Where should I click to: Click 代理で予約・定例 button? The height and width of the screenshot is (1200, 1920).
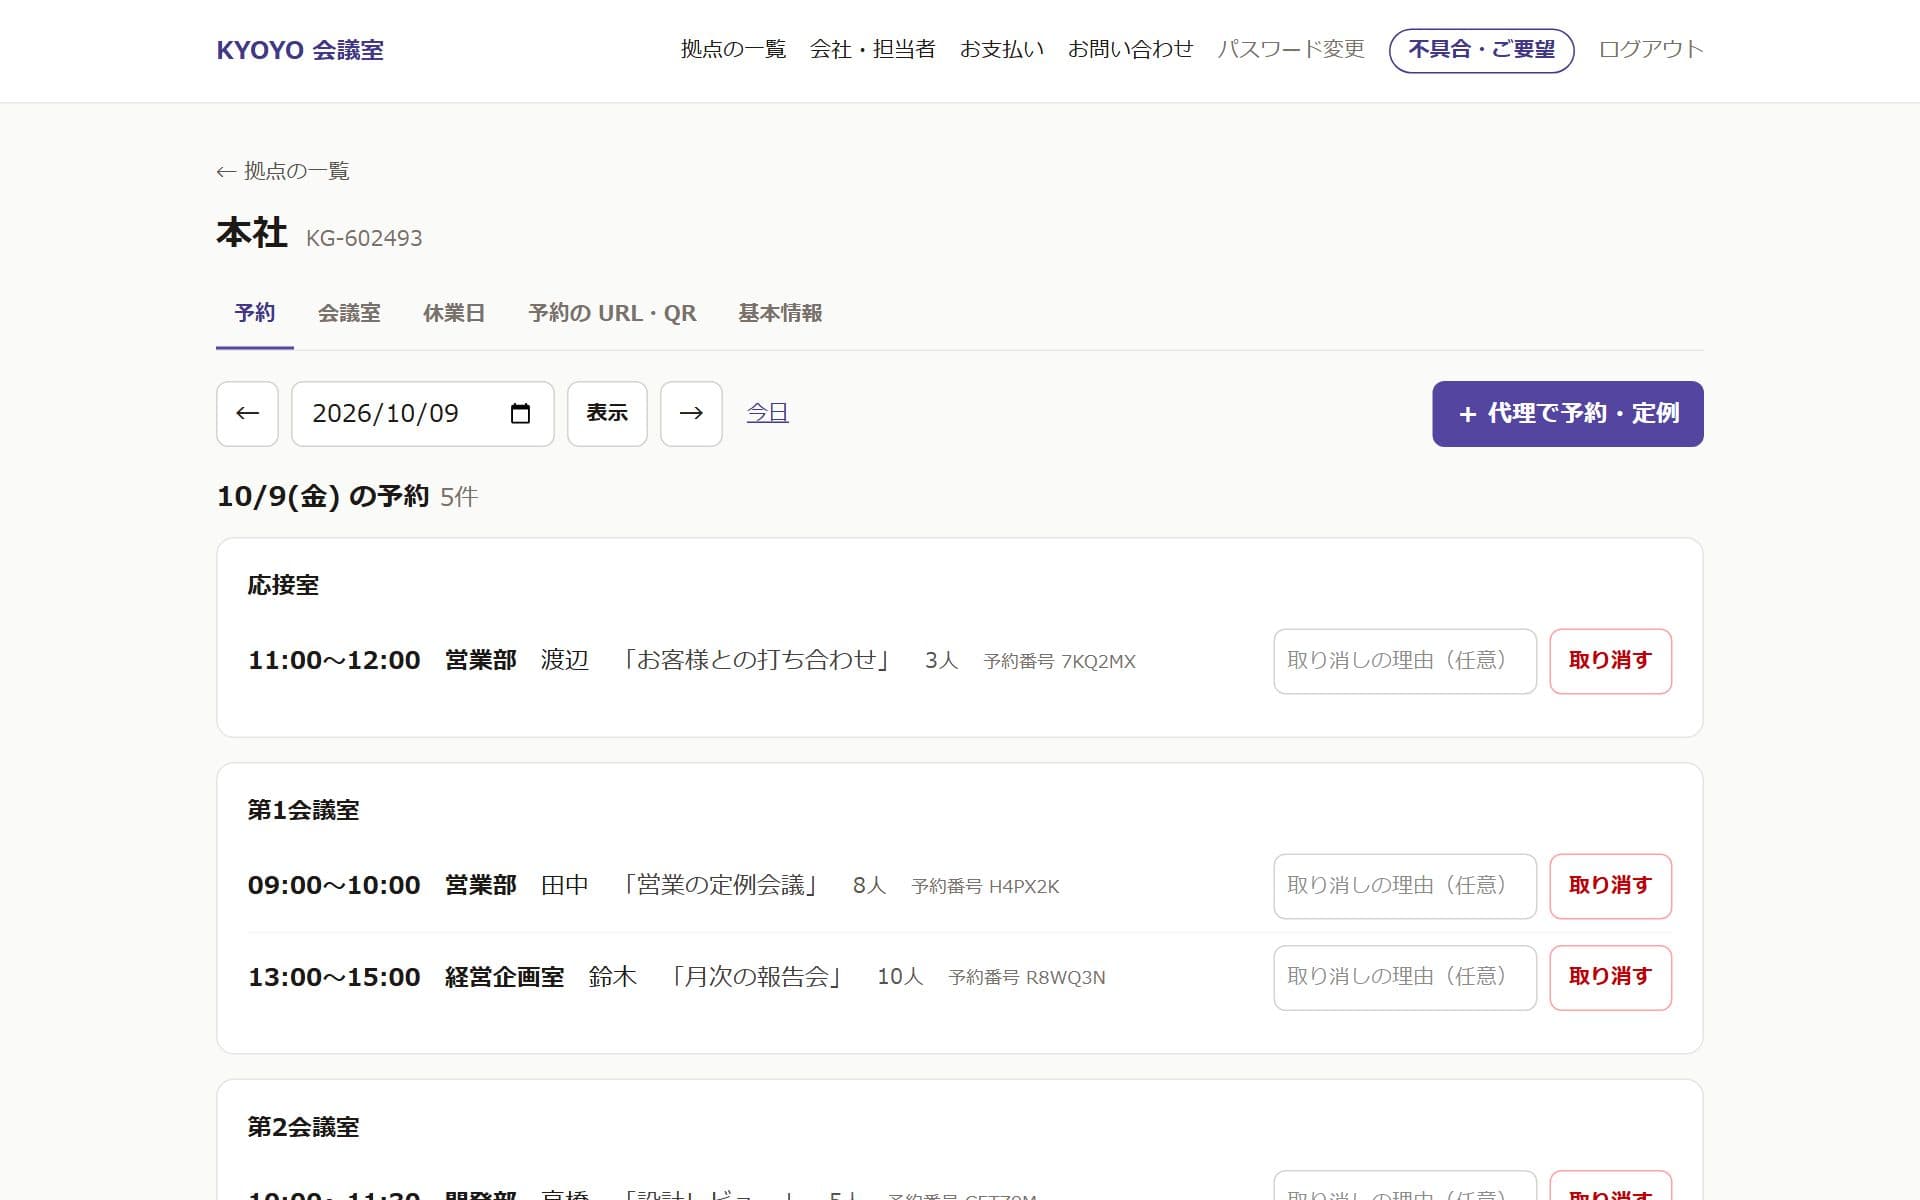tap(1567, 414)
